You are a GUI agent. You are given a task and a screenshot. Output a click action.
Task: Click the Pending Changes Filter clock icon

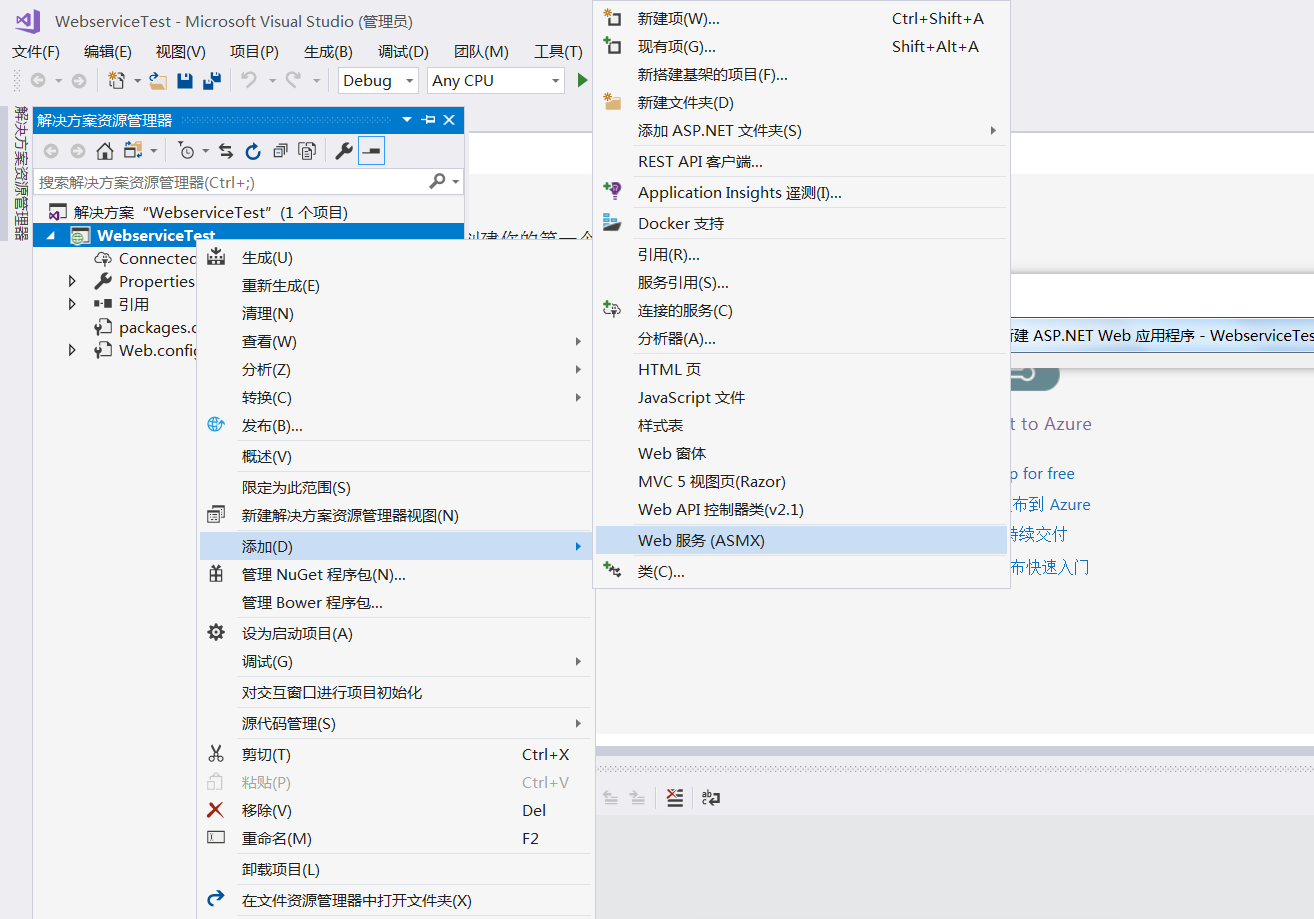tap(187, 151)
